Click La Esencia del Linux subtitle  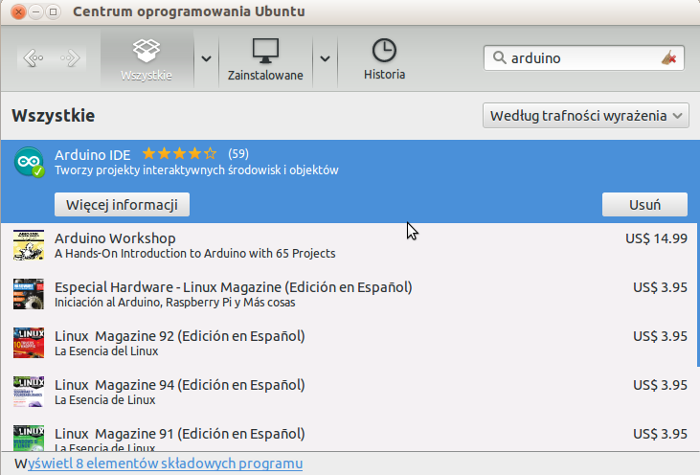point(106,351)
